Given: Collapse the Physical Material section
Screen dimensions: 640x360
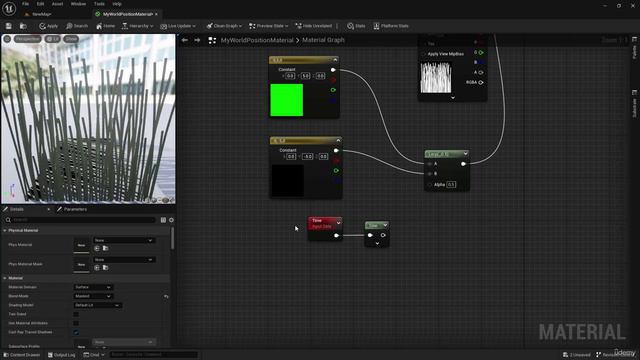Looking at the screenshot, I should click(5, 231).
